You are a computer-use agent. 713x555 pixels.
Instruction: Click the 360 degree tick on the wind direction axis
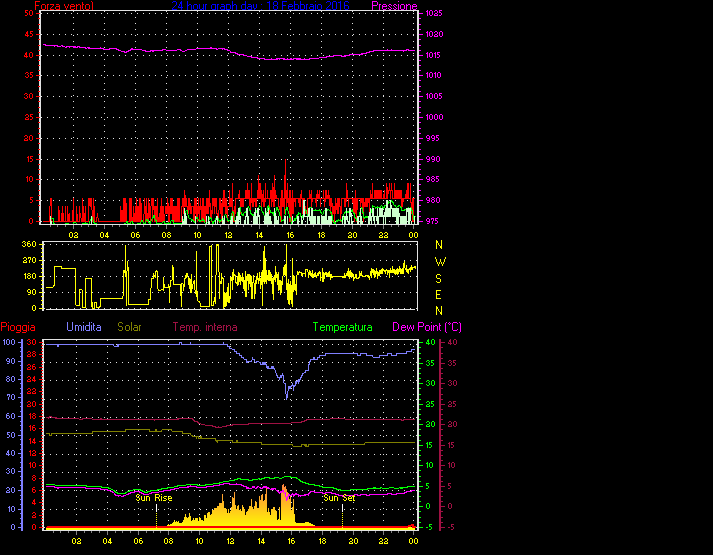(28, 244)
